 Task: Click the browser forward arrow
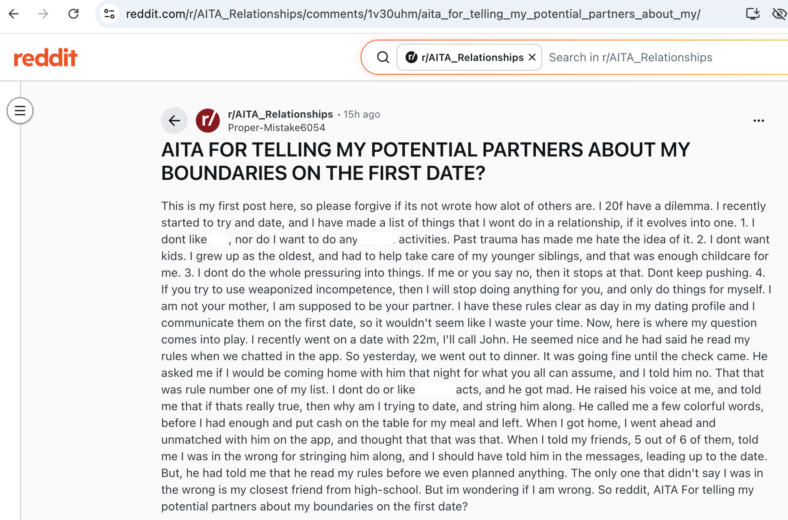(x=44, y=14)
